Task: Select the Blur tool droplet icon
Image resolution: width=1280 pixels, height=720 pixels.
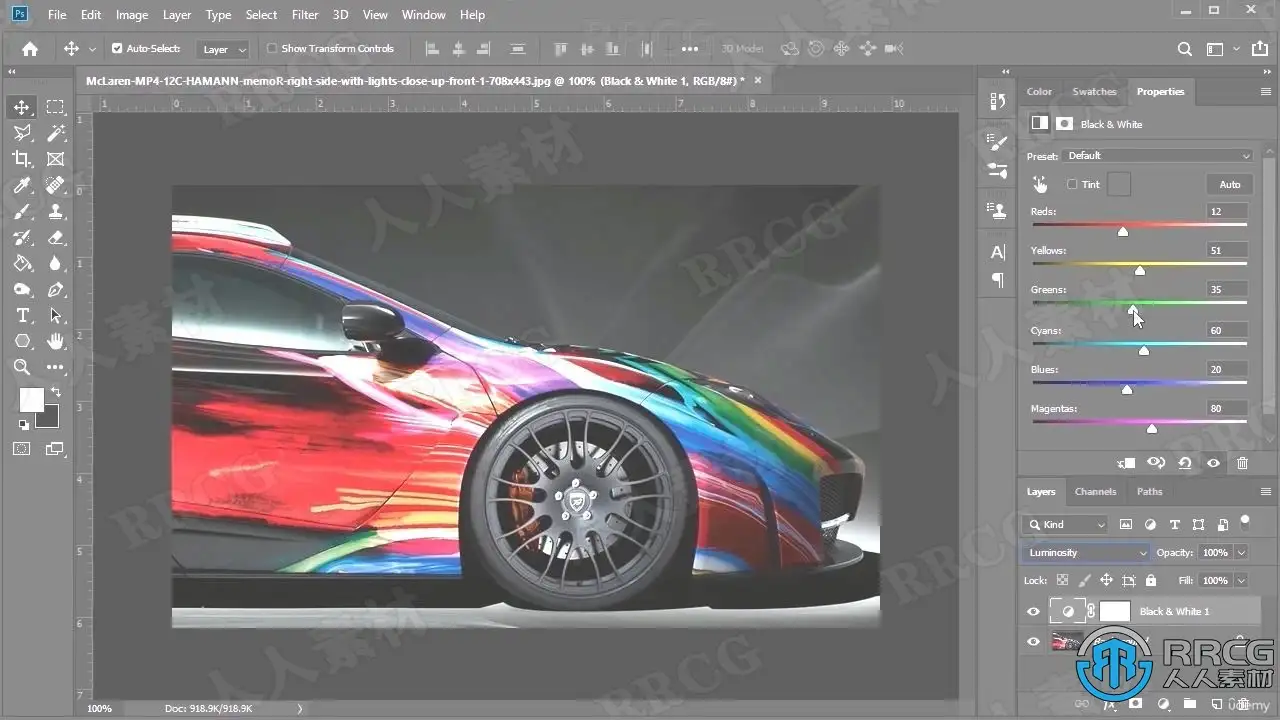Action: (x=55, y=264)
